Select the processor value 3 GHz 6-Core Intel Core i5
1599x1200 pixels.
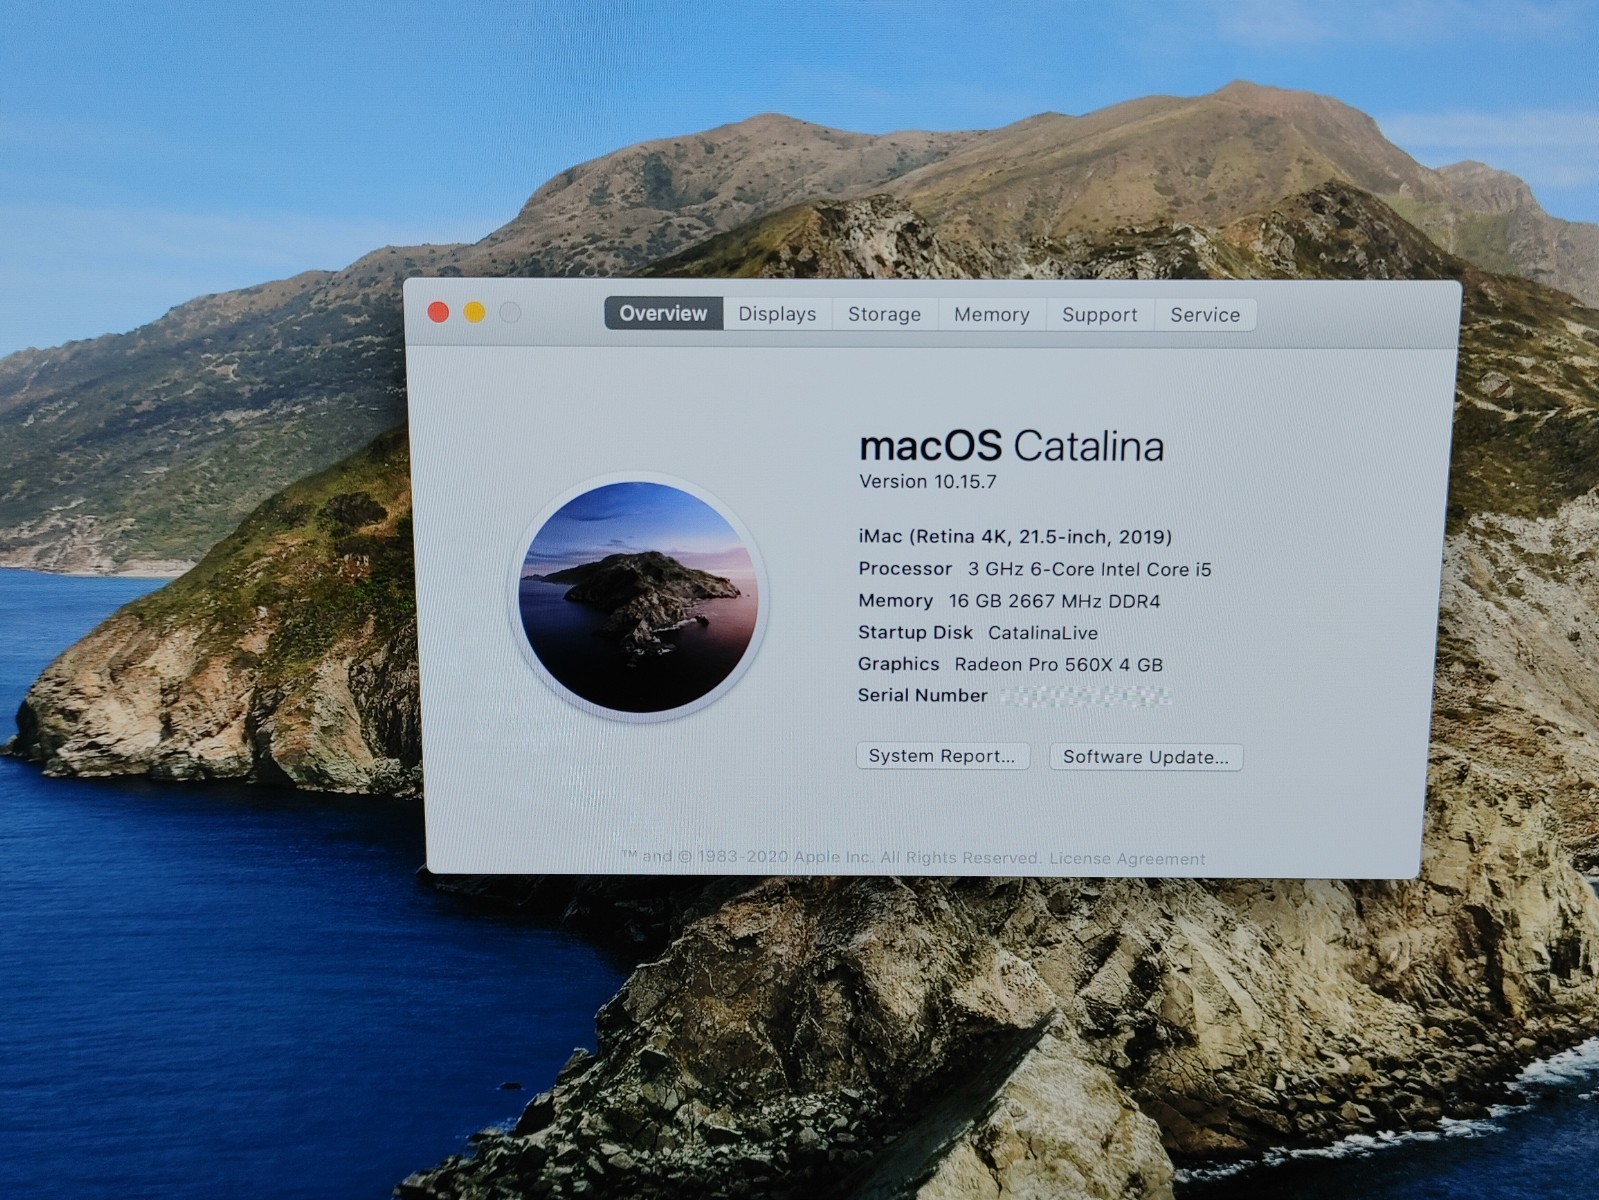click(x=1089, y=569)
